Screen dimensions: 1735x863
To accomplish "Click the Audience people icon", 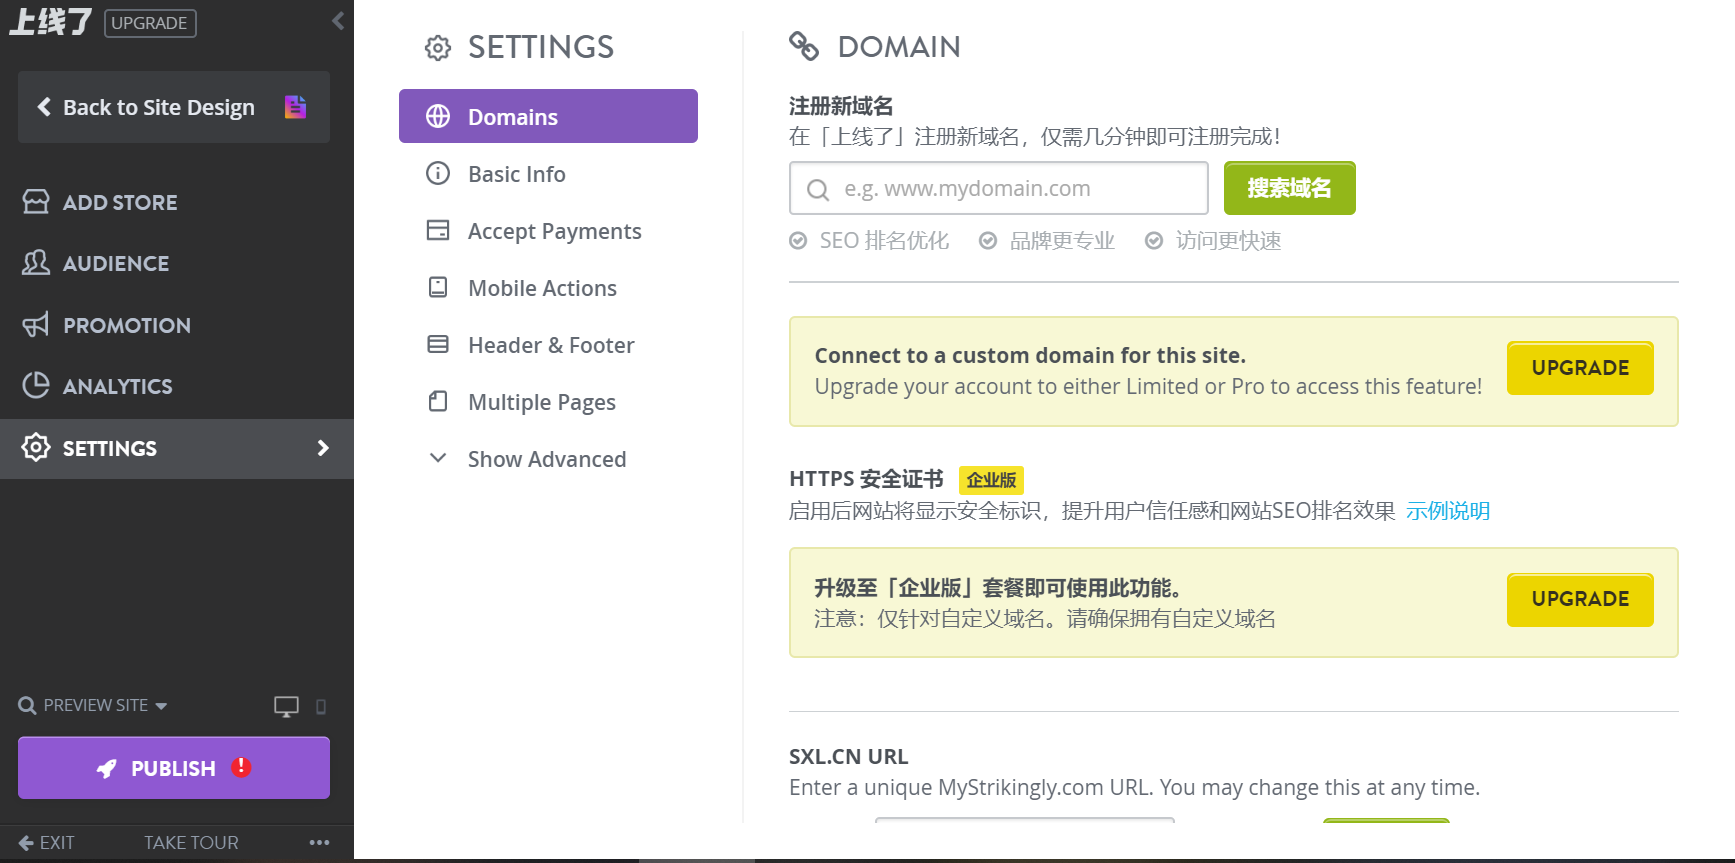I will [x=36, y=263].
